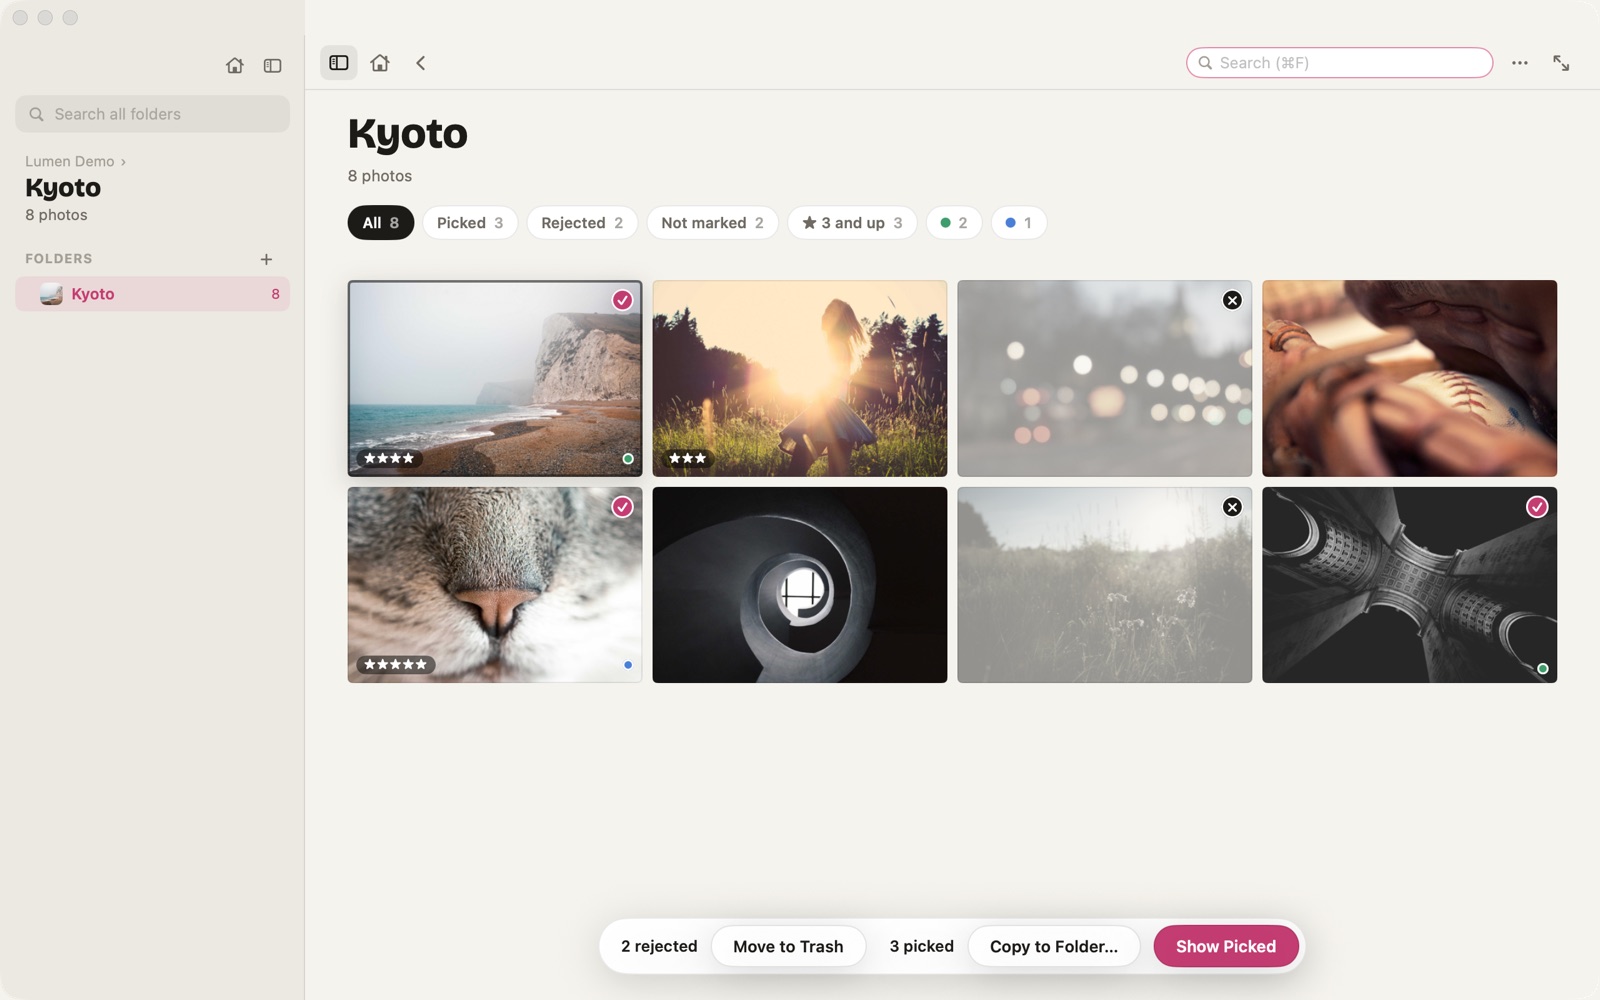This screenshot has height=1000, width=1600.
Task: Select the Kyoto folder in the sidebar
Action: (x=152, y=294)
